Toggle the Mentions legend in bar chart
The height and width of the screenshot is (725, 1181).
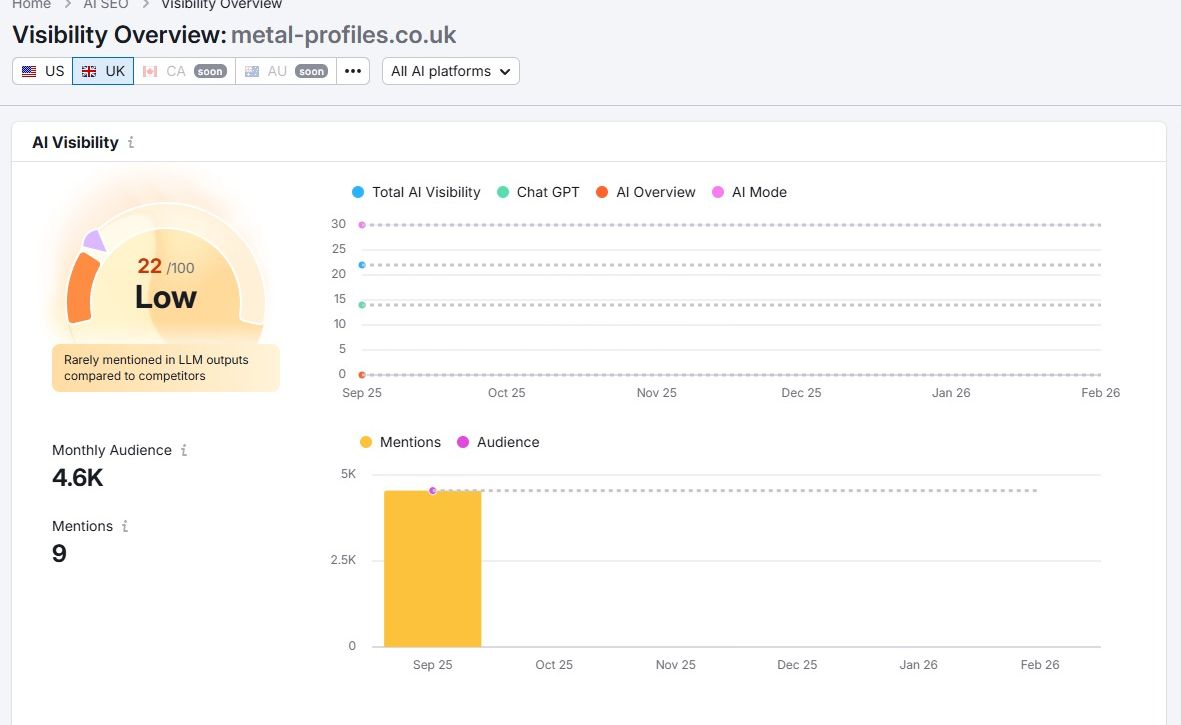coord(400,442)
